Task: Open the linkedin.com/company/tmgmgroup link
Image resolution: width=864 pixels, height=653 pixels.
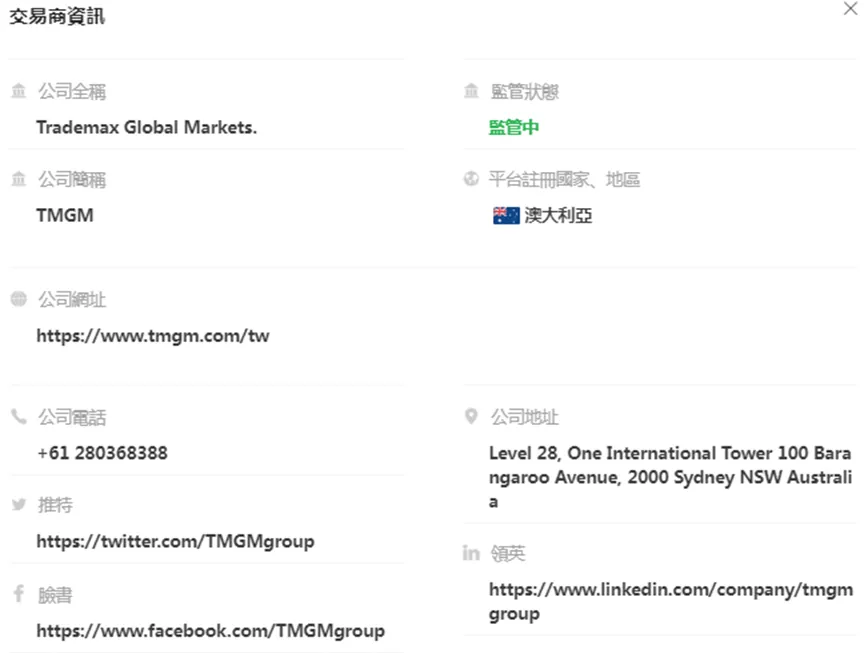Action: (x=671, y=601)
